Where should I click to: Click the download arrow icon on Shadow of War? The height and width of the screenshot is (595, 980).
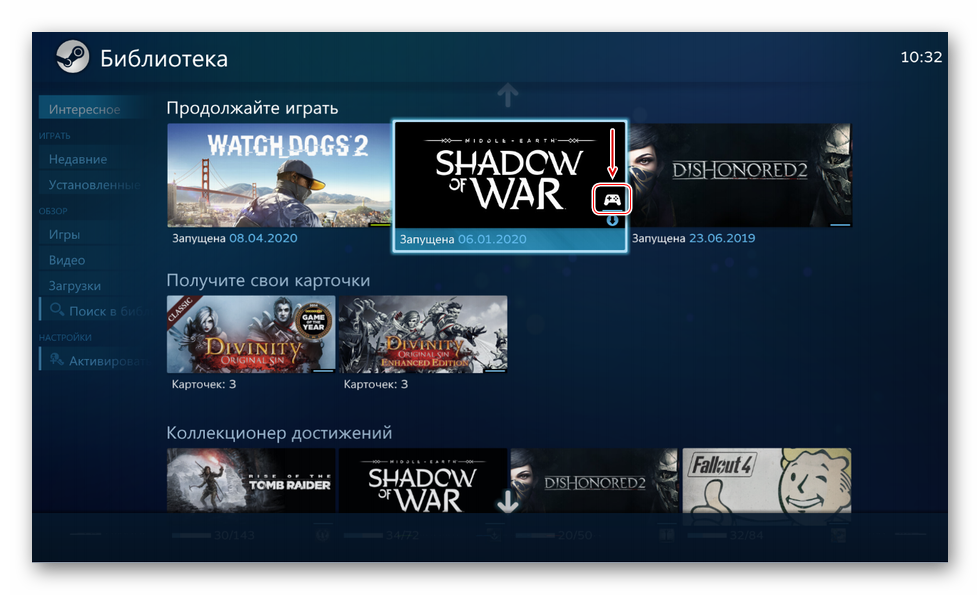[612, 220]
